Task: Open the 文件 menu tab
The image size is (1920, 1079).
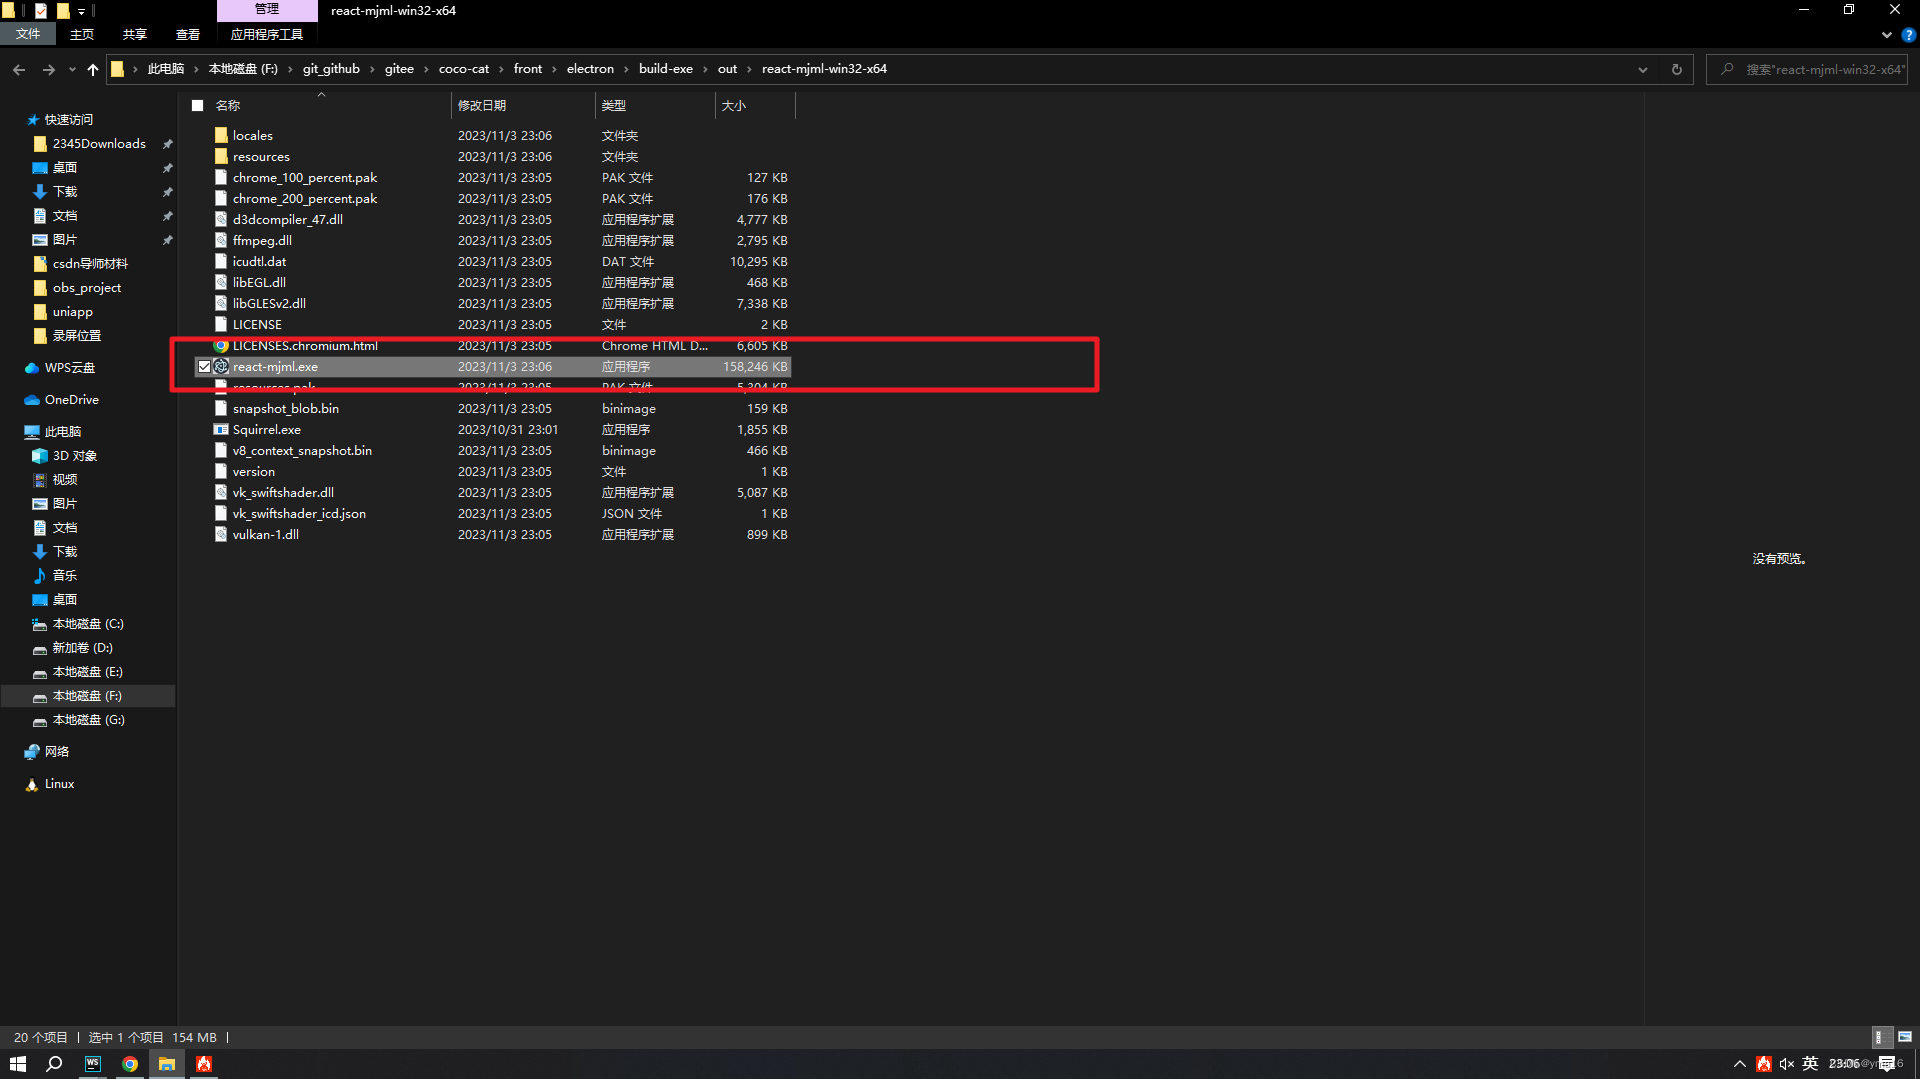Action: pos(28,34)
